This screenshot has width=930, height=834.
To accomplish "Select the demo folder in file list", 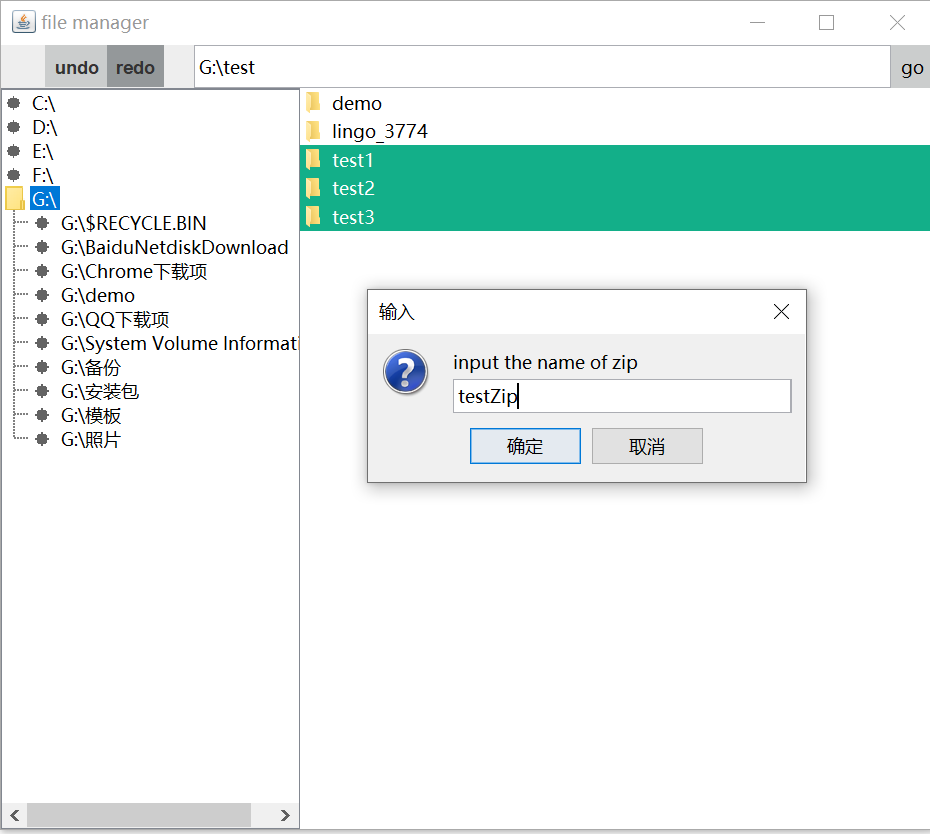I will (x=614, y=103).
